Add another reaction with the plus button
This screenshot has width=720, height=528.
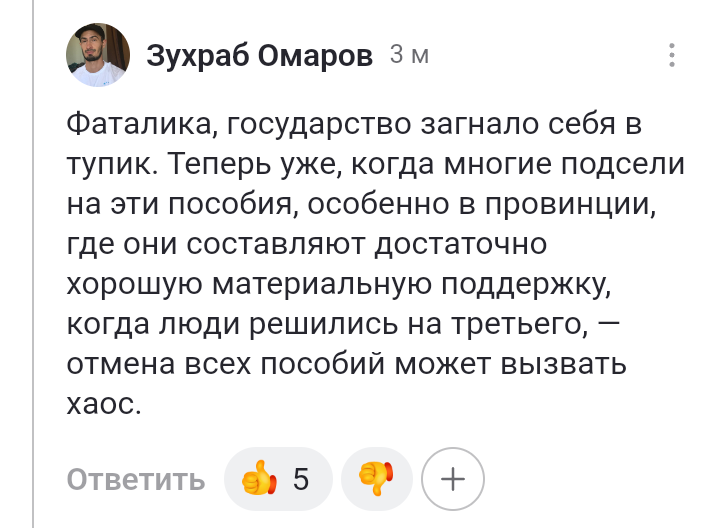pyautogui.click(x=453, y=479)
